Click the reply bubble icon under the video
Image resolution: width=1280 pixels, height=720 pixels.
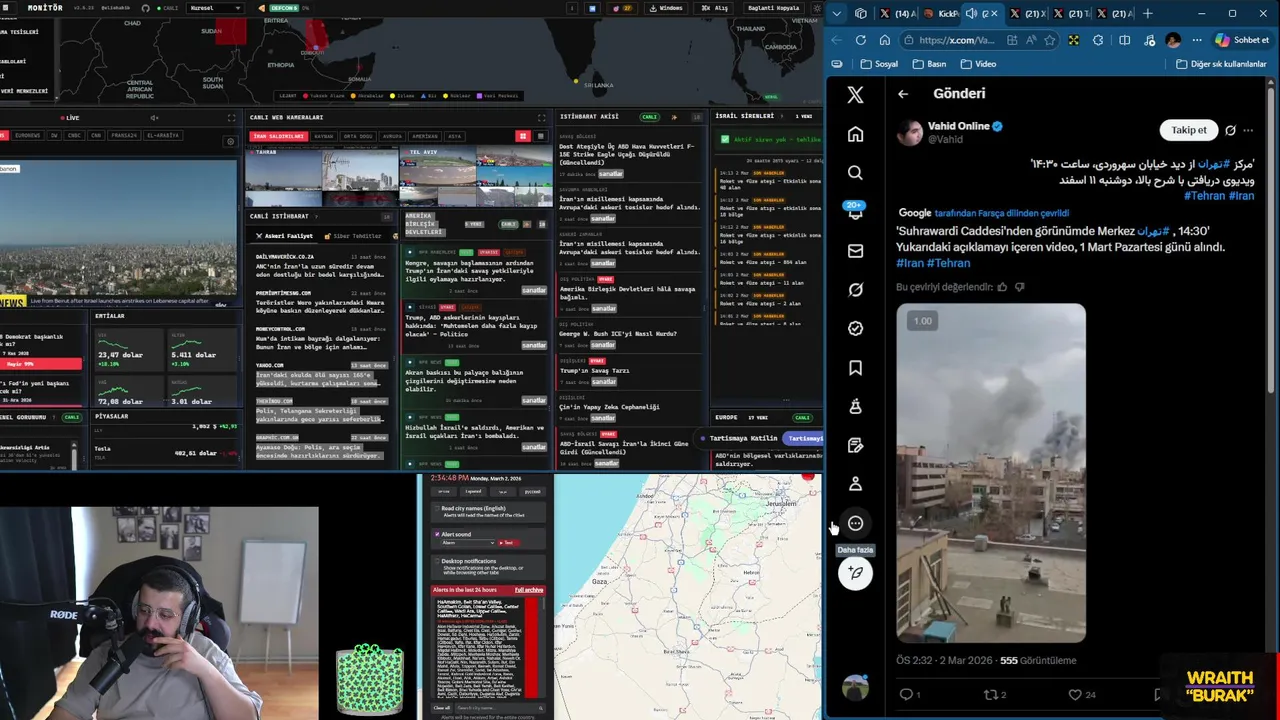(906, 694)
